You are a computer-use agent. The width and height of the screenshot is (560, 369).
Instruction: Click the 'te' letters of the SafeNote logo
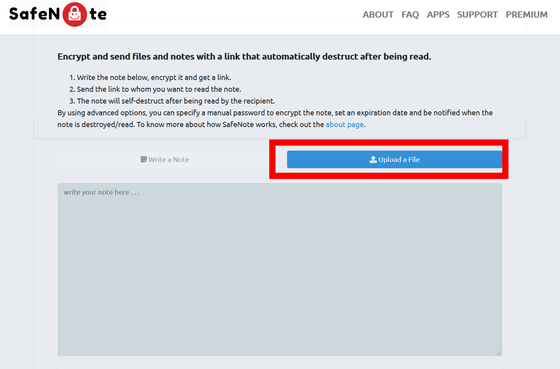click(98, 14)
